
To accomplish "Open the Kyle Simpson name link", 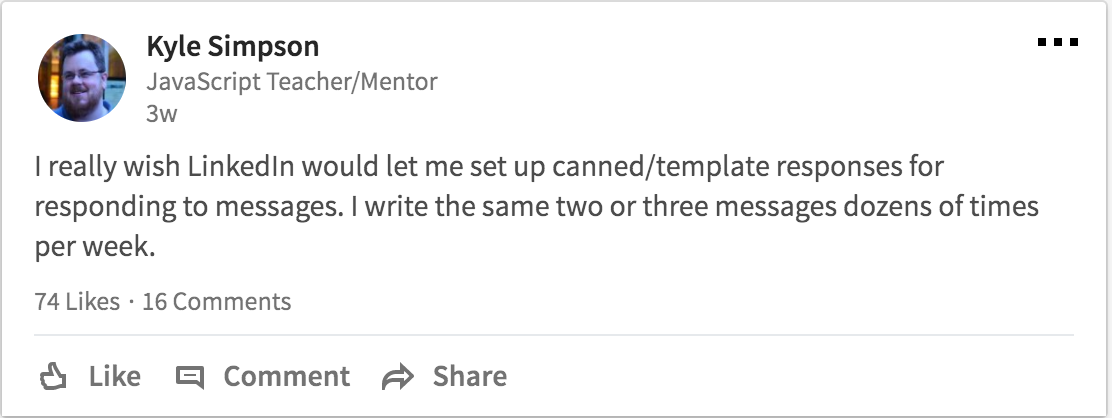I will pyautogui.click(x=233, y=47).
